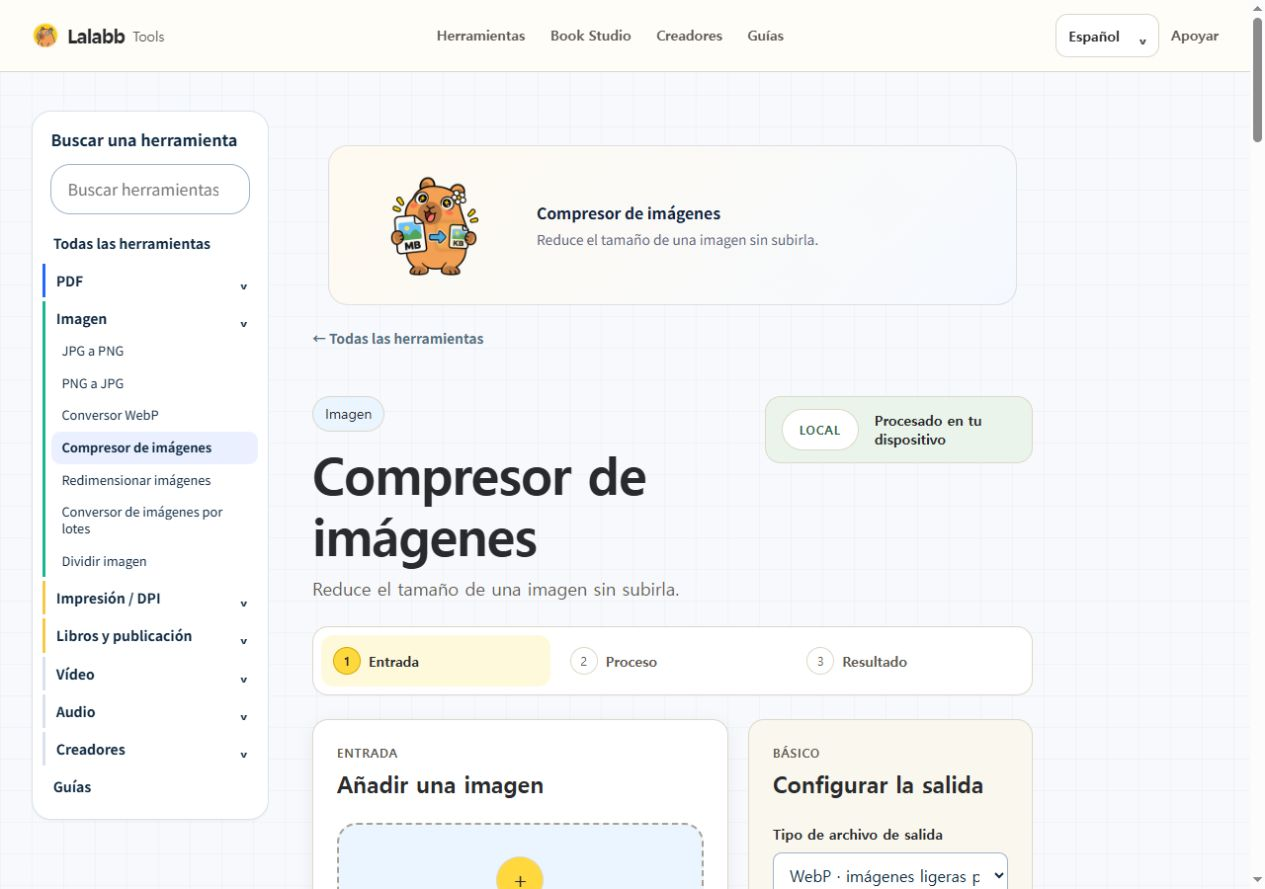Expand the Impresión / DPI category
The height and width of the screenshot is (889, 1265).
tap(150, 598)
